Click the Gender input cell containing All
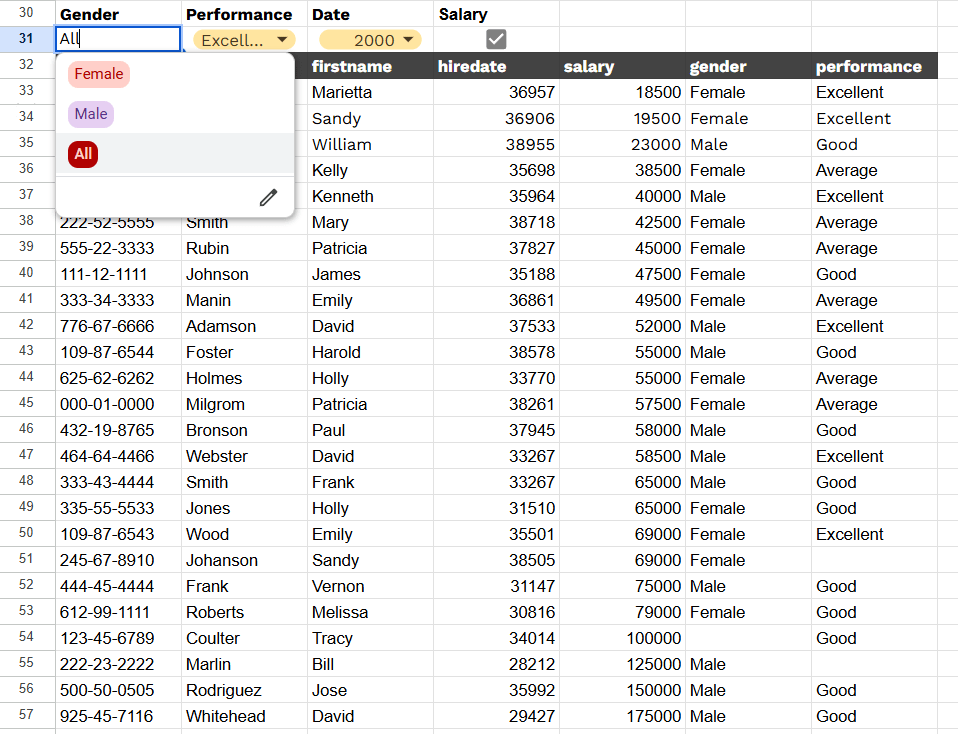Viewport: 958px width, 734px height. (118, 40)
